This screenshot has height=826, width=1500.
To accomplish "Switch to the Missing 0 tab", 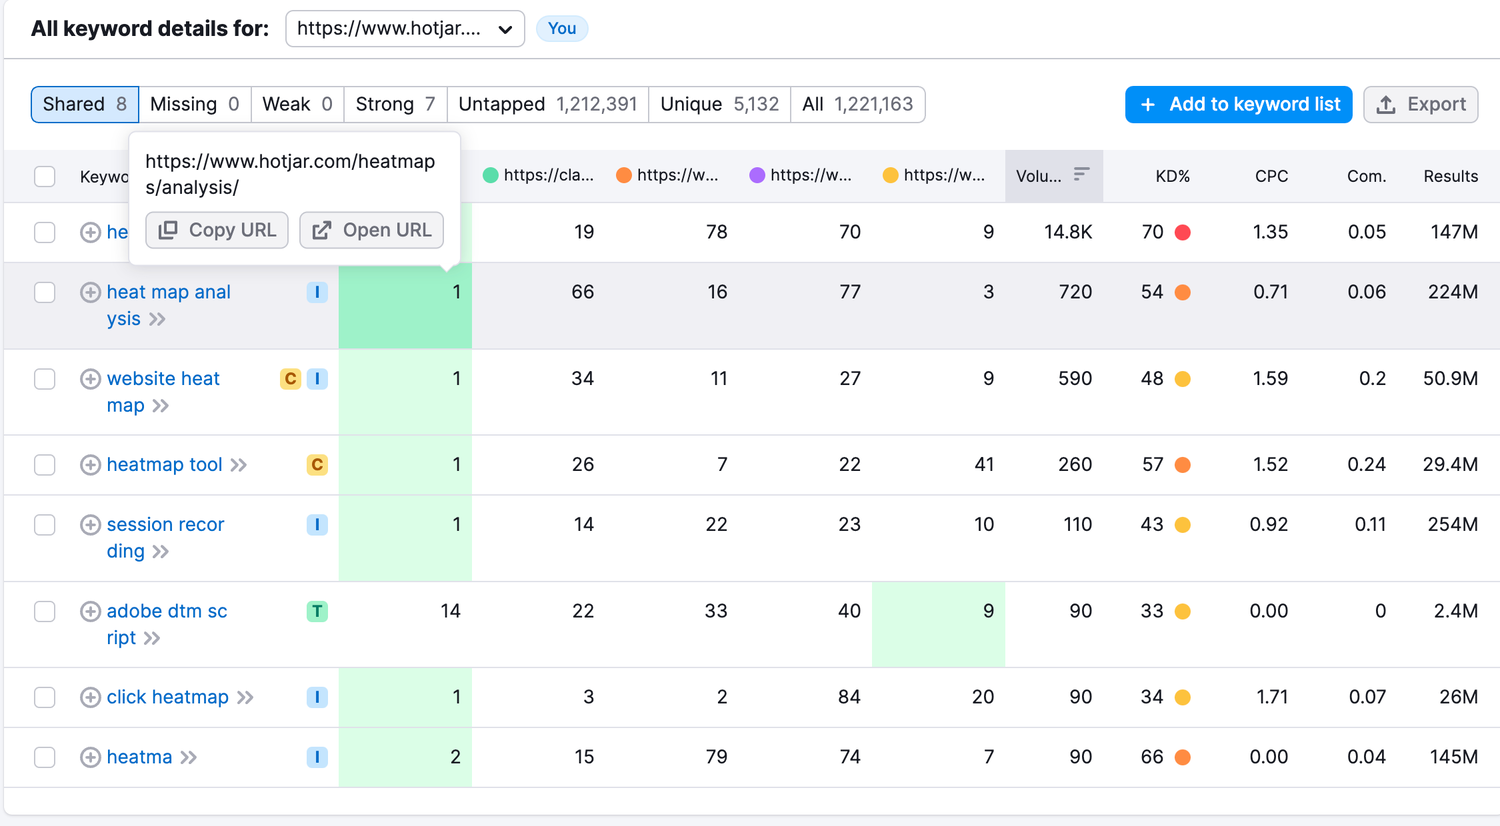I will pos(195,104).
